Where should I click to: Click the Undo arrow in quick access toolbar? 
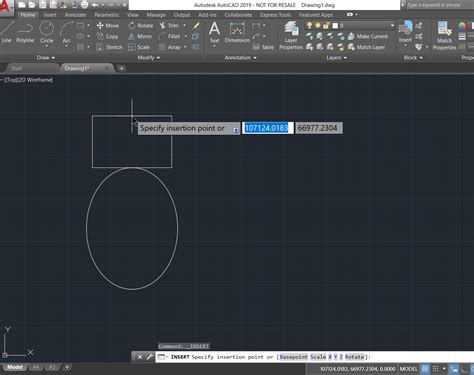[x=95, y=5]
